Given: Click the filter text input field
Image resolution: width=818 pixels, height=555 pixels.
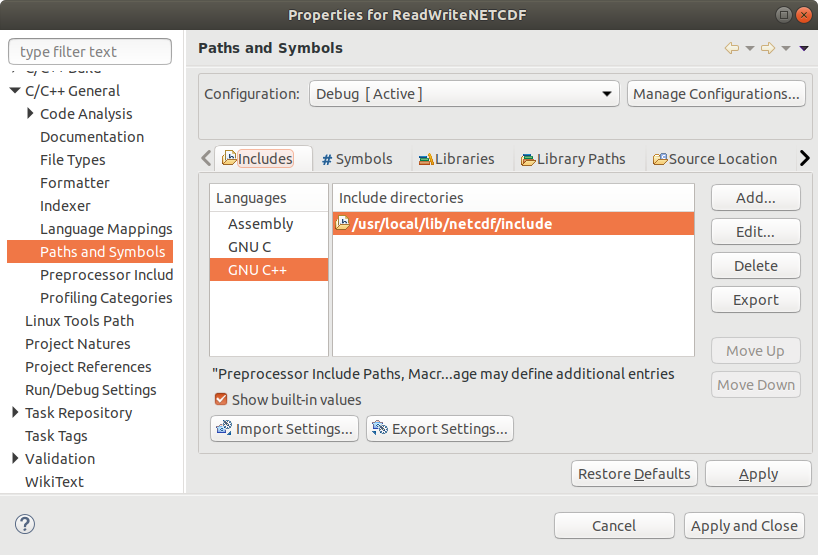Looking at the screenshot, I should (90, 52).
